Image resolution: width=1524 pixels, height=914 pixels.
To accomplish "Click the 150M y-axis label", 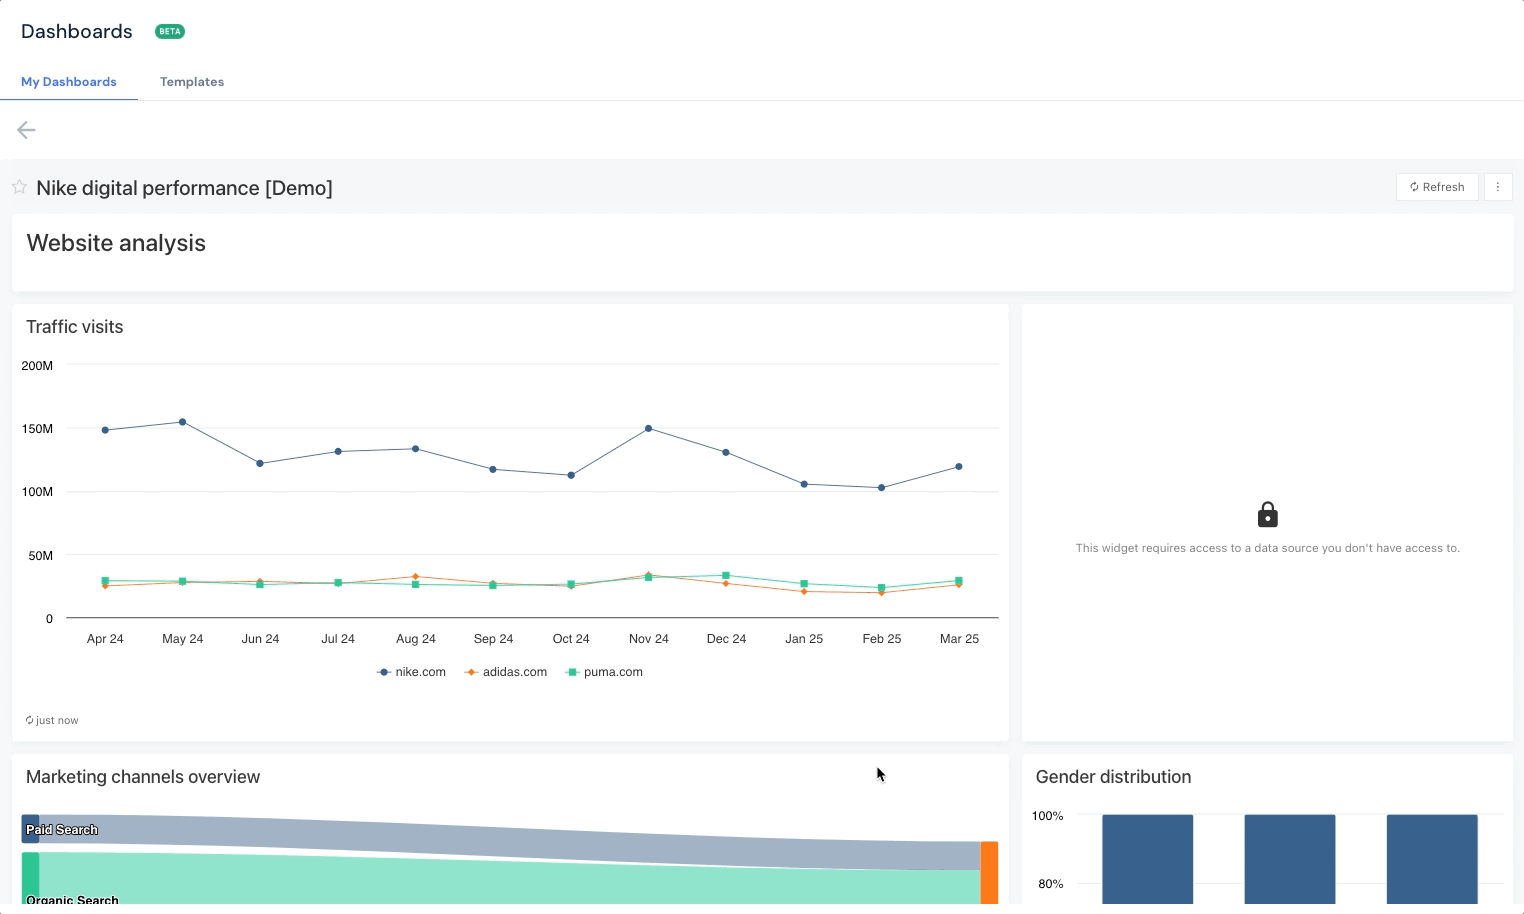I will [37, 429].
